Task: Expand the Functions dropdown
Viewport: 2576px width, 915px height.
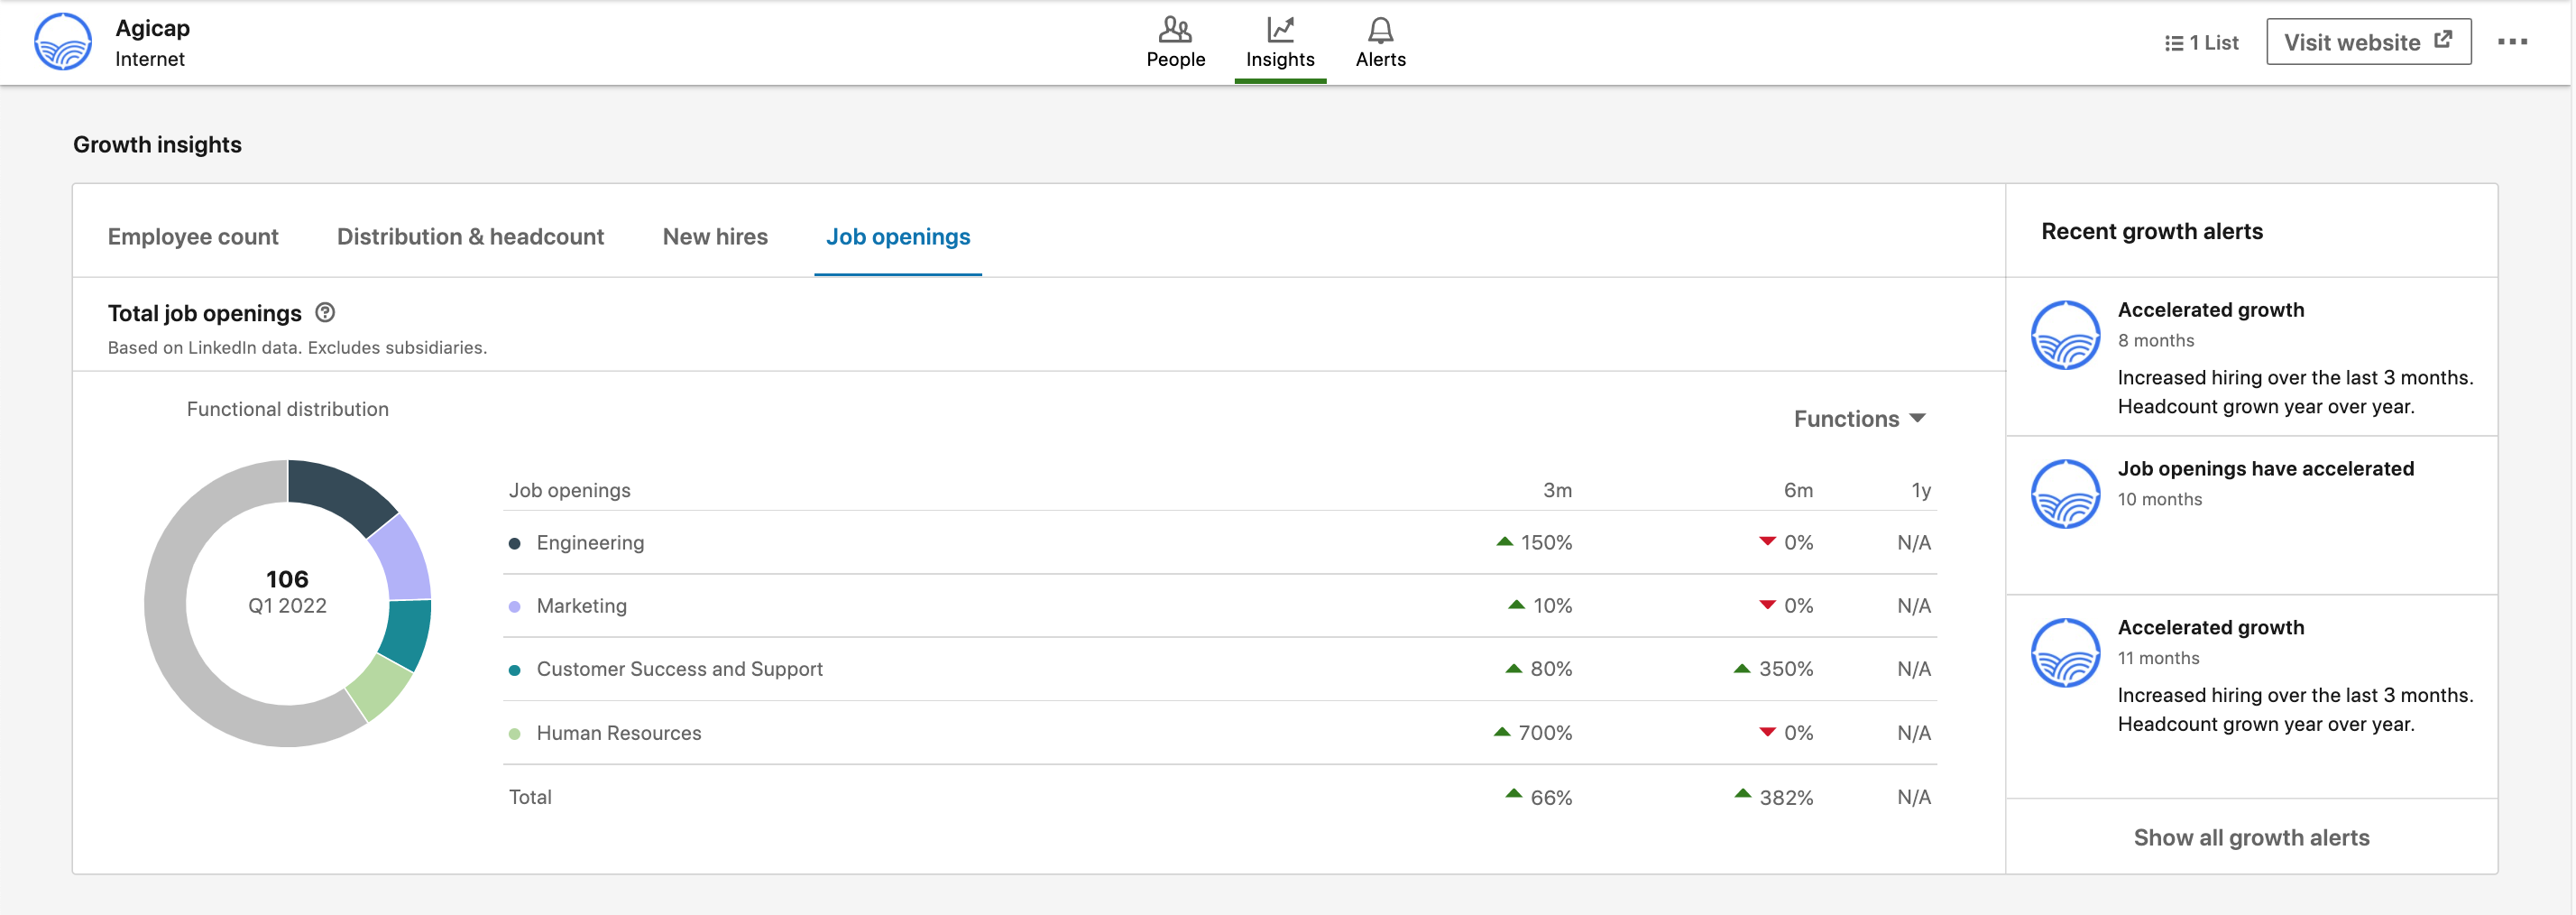Action: coord(1859,419)
